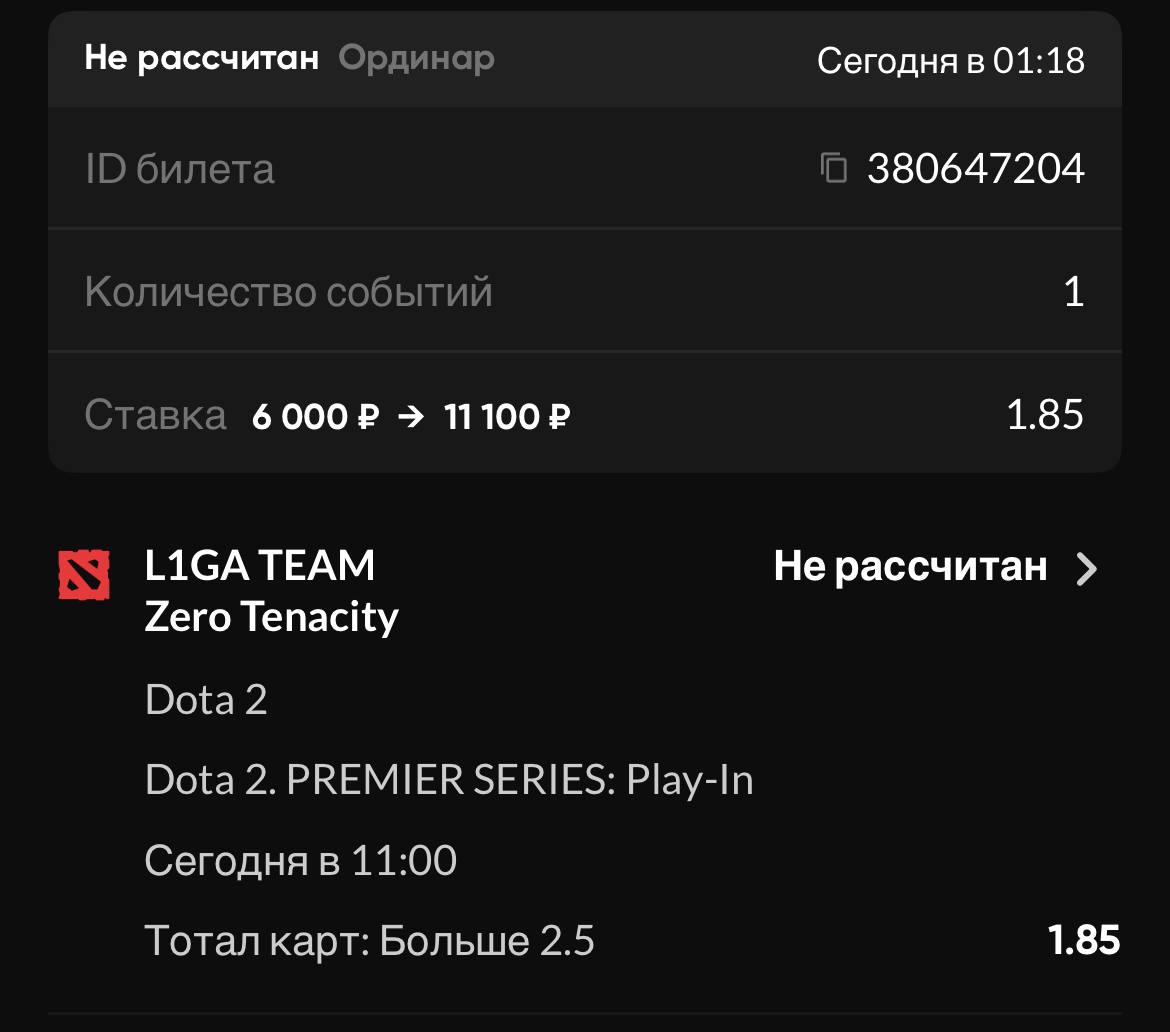
Task: Open the L1GA TEAM team name
Action: pyautogui.click(x=260, y=567)
